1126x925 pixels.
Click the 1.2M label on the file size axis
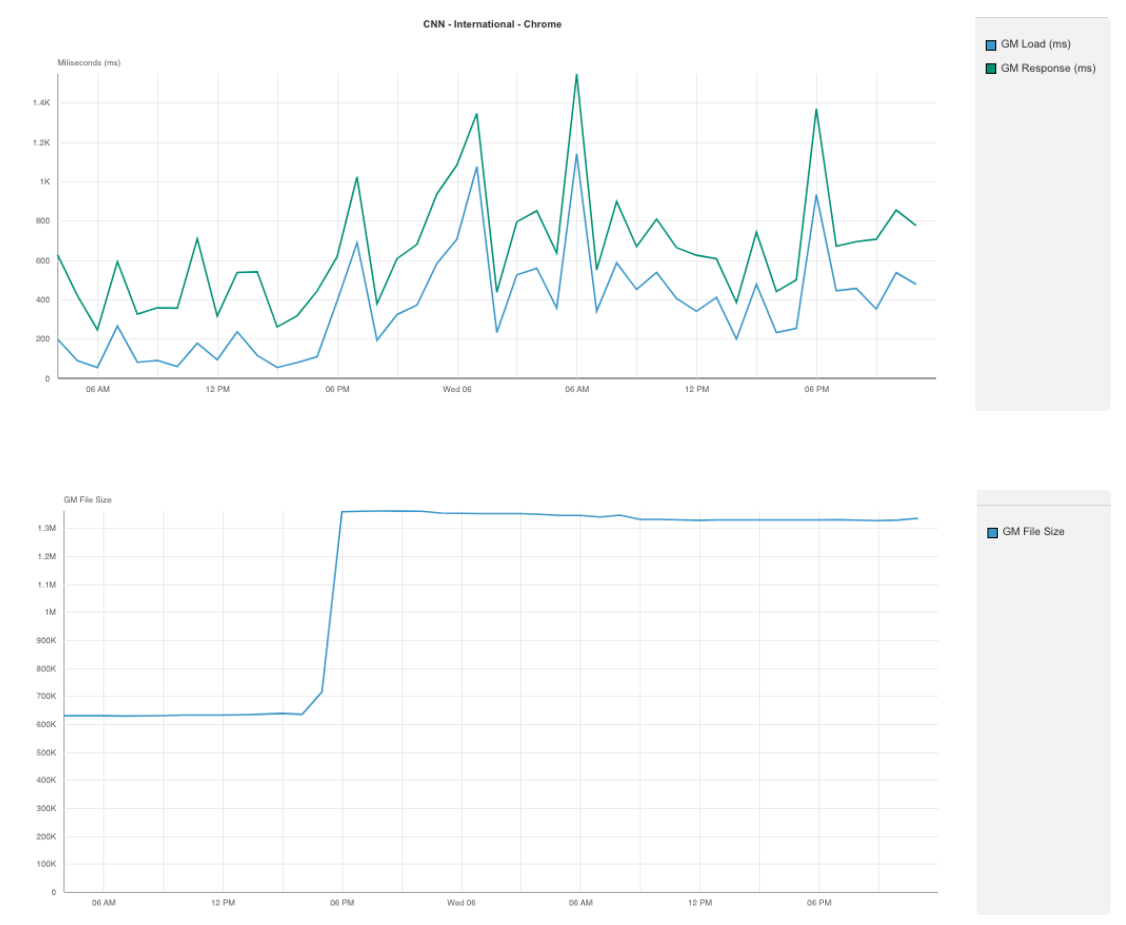pyautogui.click(x=47, y=557)
